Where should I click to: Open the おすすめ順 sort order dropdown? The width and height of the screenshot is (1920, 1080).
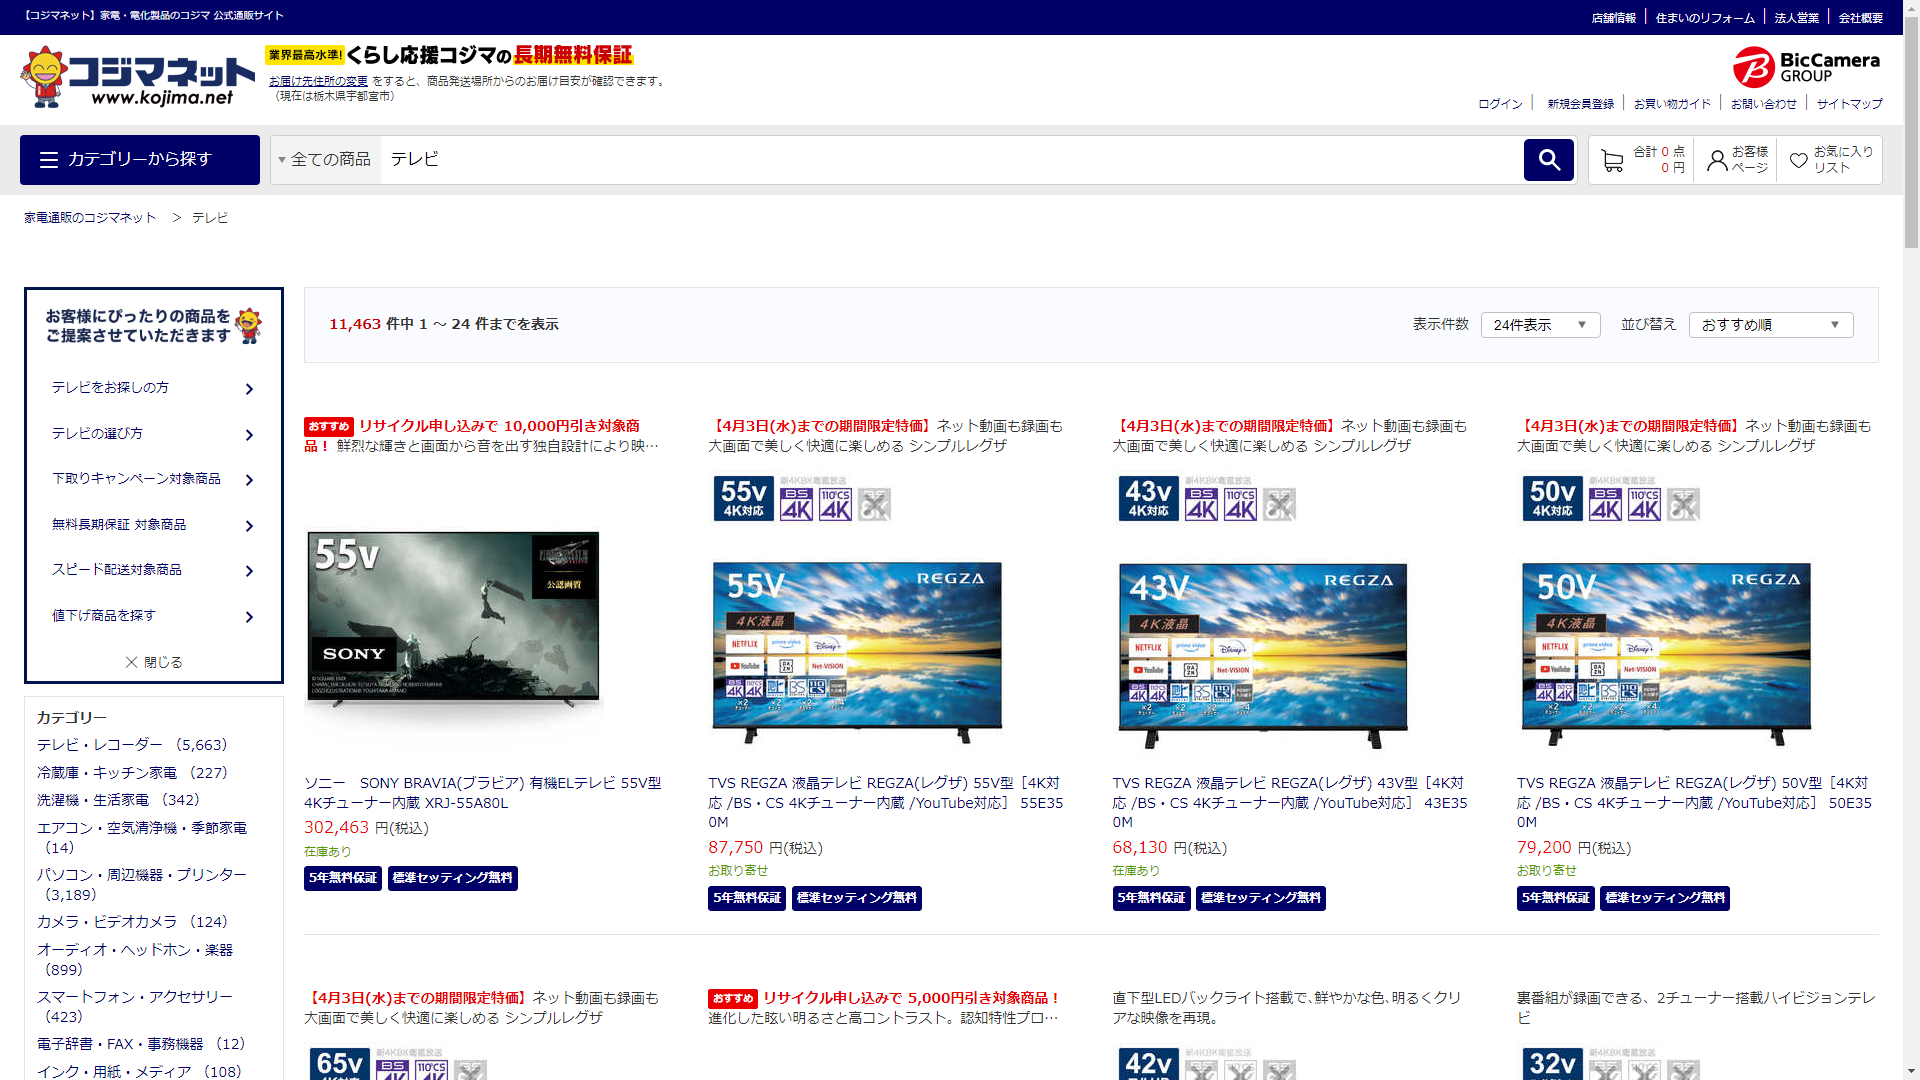1770,325
